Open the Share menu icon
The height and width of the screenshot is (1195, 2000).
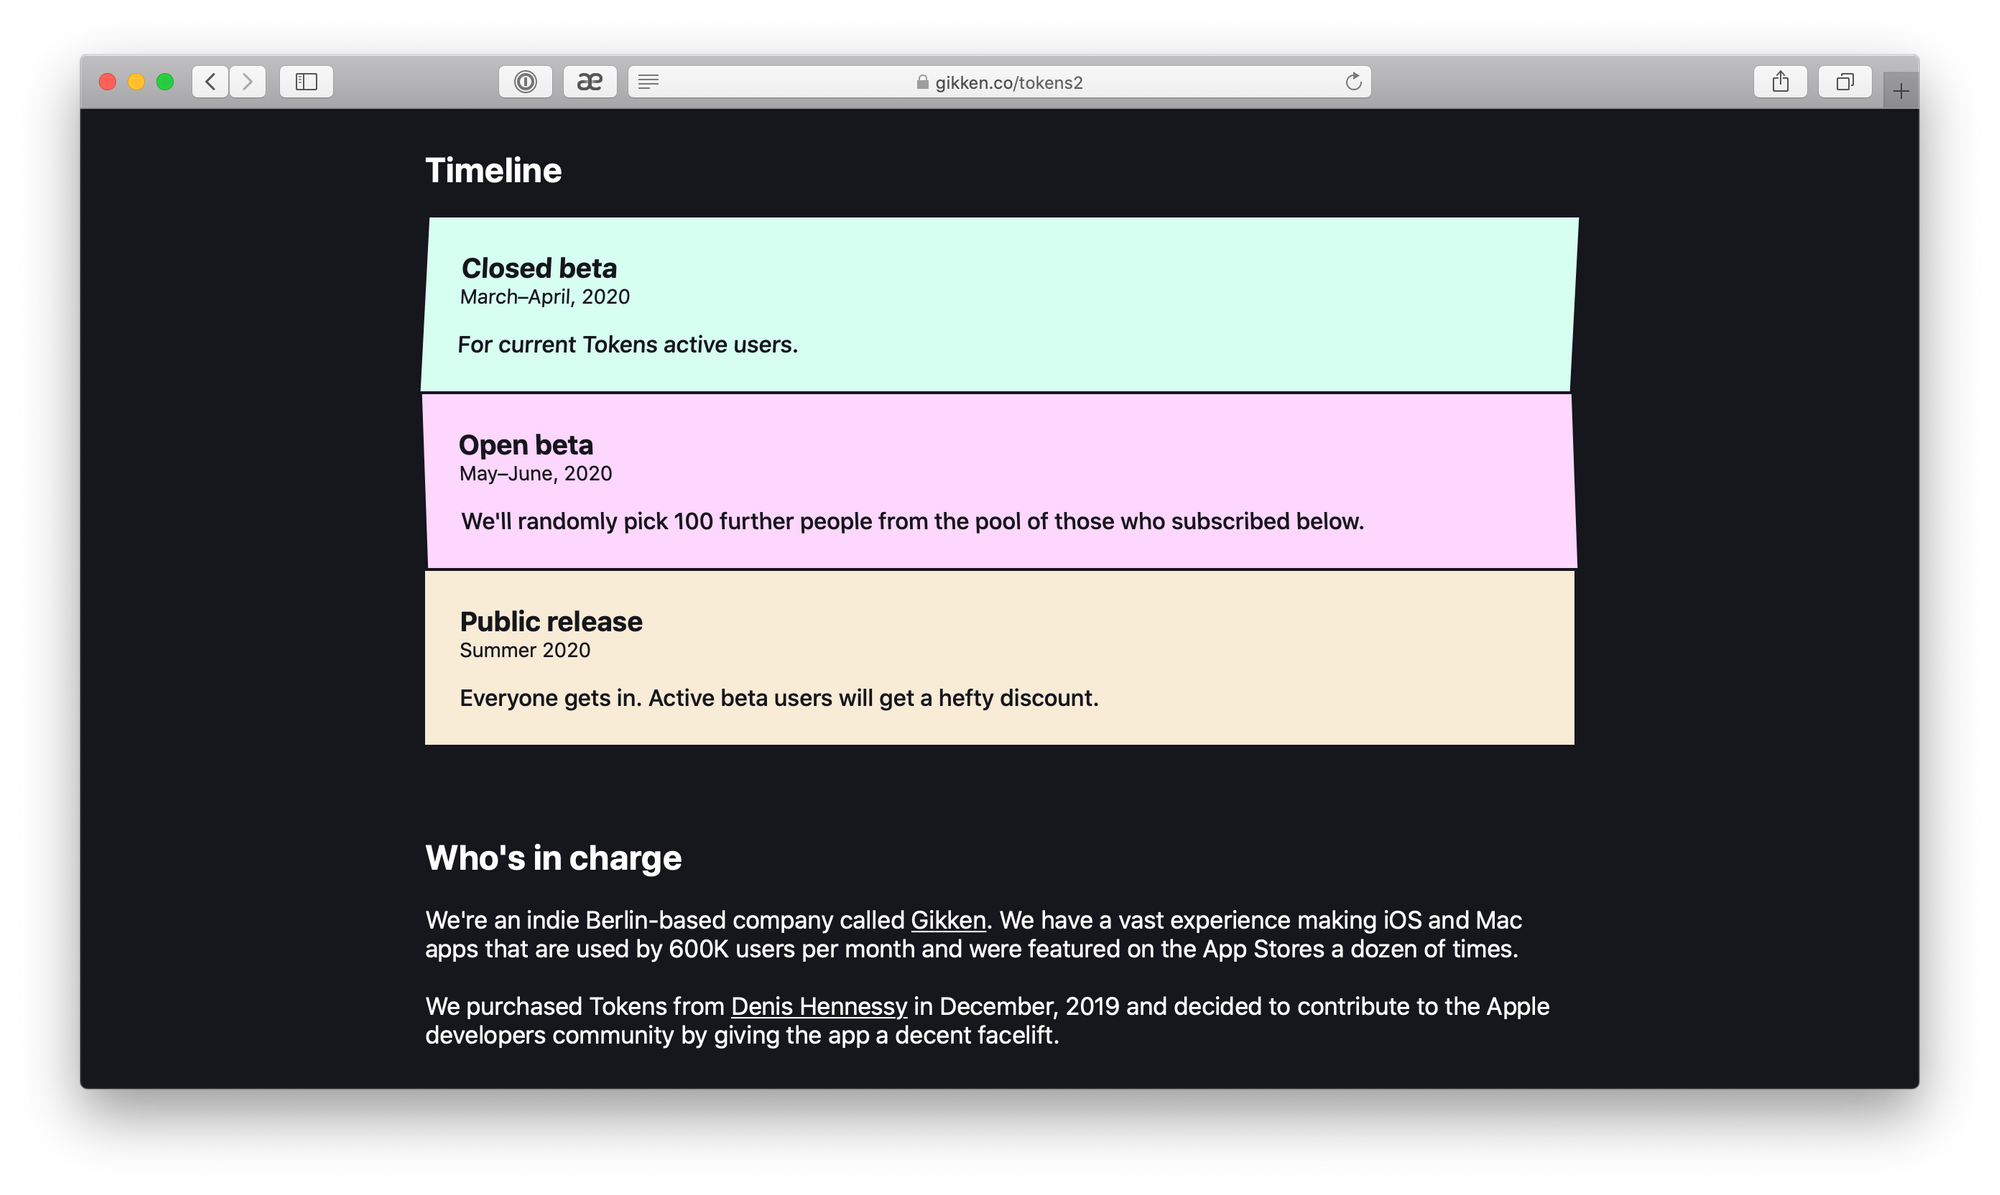tap(1780, 82)
